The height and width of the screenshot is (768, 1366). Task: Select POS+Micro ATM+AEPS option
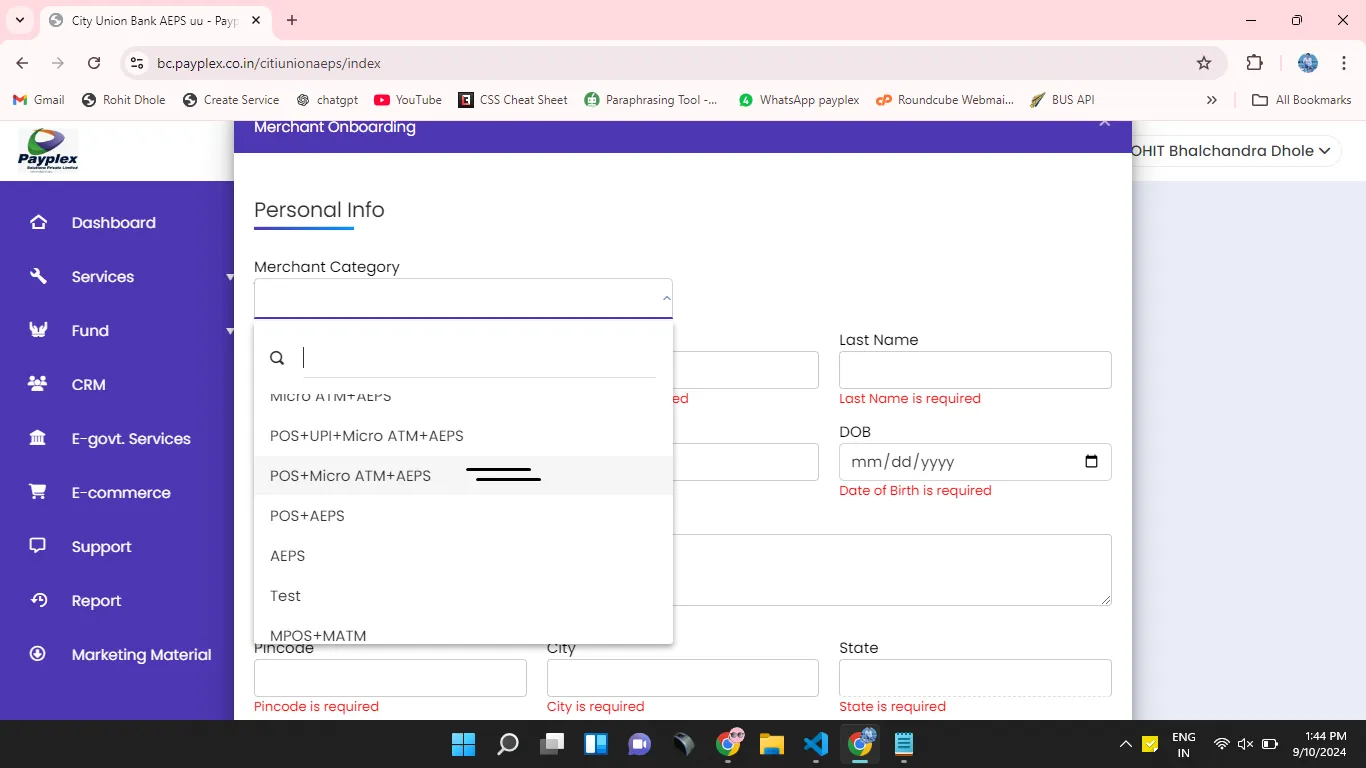coord(350,476)
